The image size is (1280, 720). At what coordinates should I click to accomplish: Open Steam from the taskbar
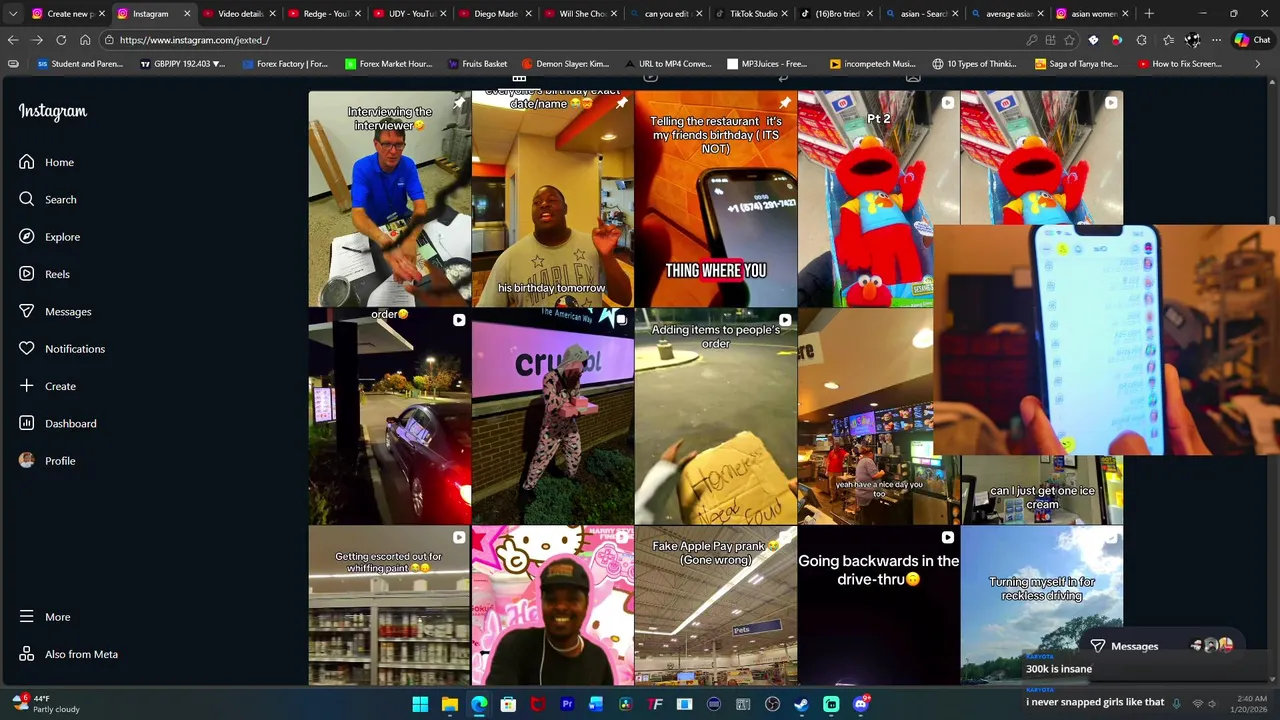tap(801, 704)
